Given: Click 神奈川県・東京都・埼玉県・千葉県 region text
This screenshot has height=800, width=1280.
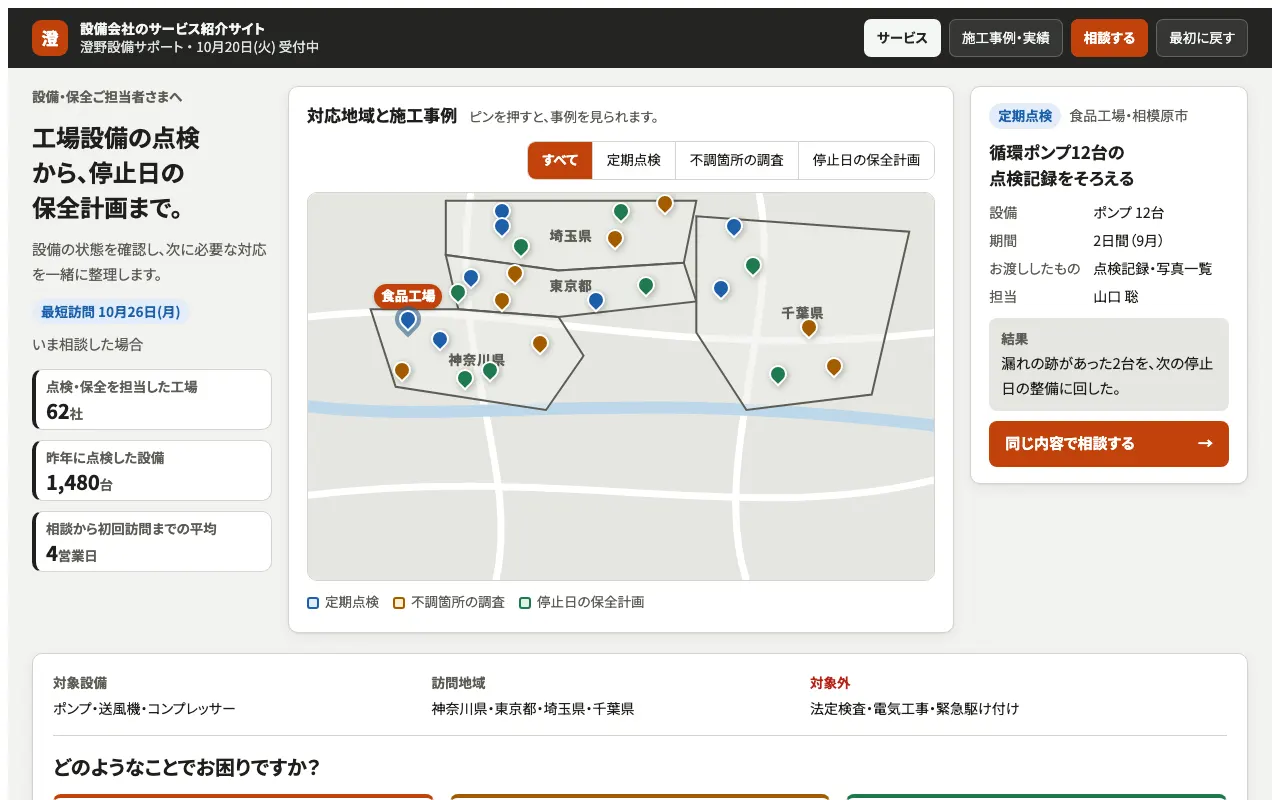Looking at the screenshot, I should (x=533, y=709).
